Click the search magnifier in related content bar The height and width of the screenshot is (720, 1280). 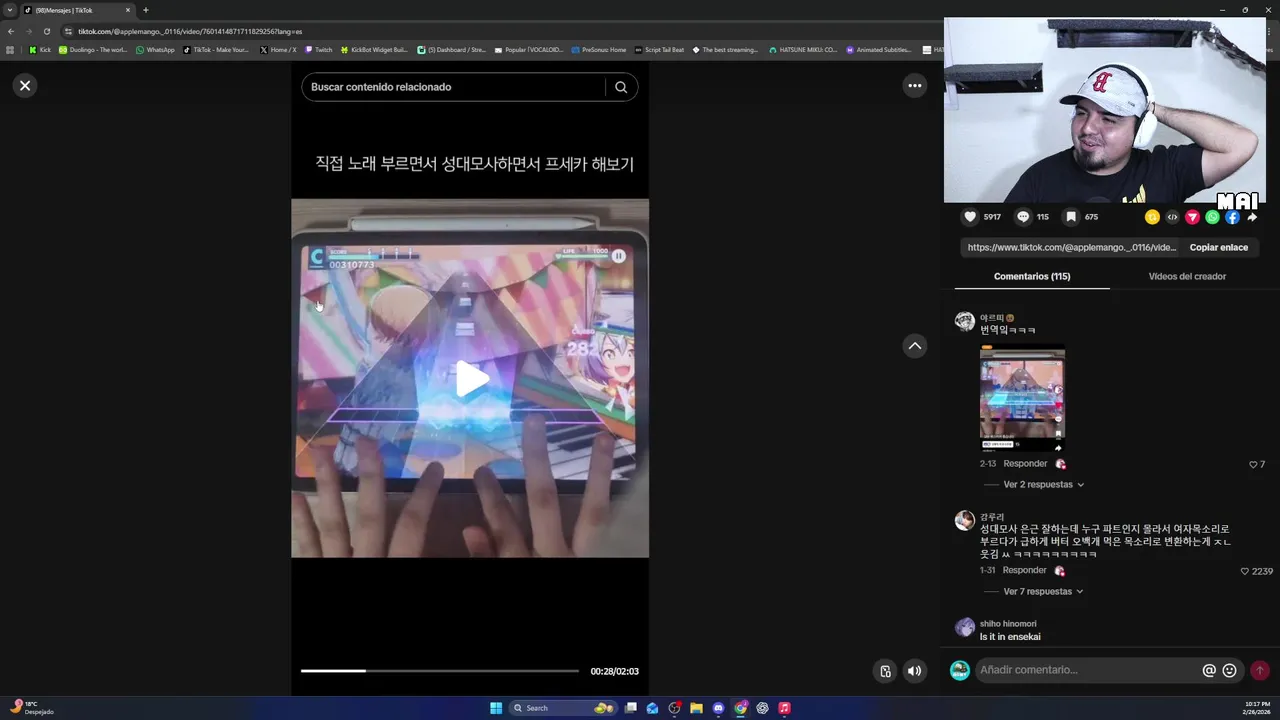621,87
